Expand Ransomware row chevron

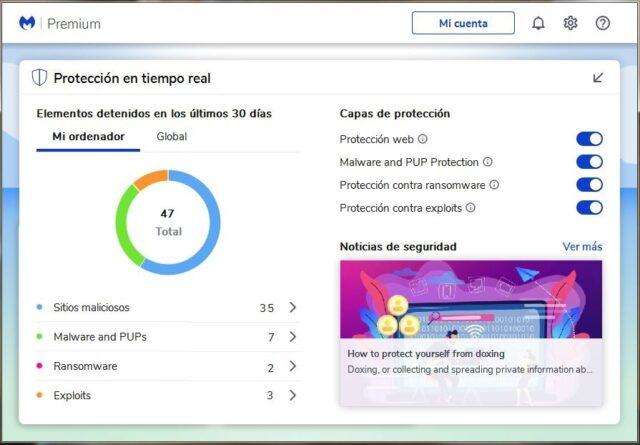pos(293,366)
